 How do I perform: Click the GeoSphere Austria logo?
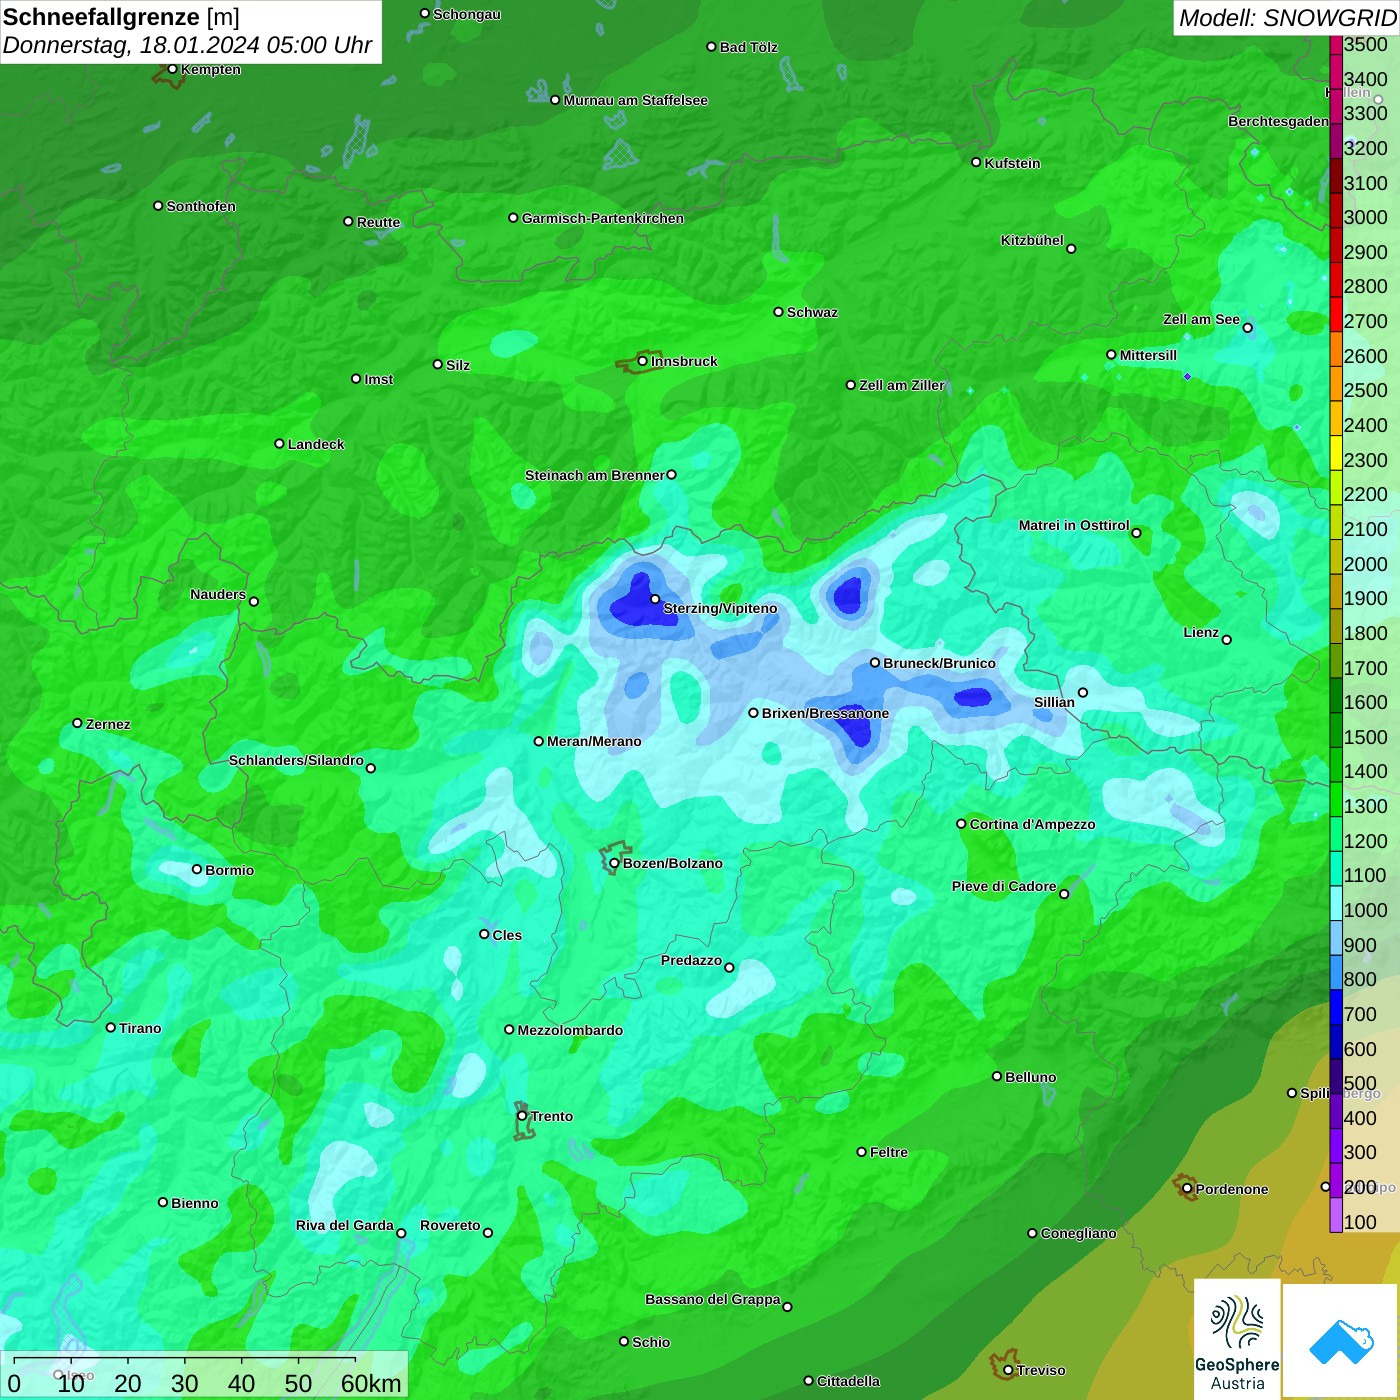pyautogui.click(x=1237, y=1340)
